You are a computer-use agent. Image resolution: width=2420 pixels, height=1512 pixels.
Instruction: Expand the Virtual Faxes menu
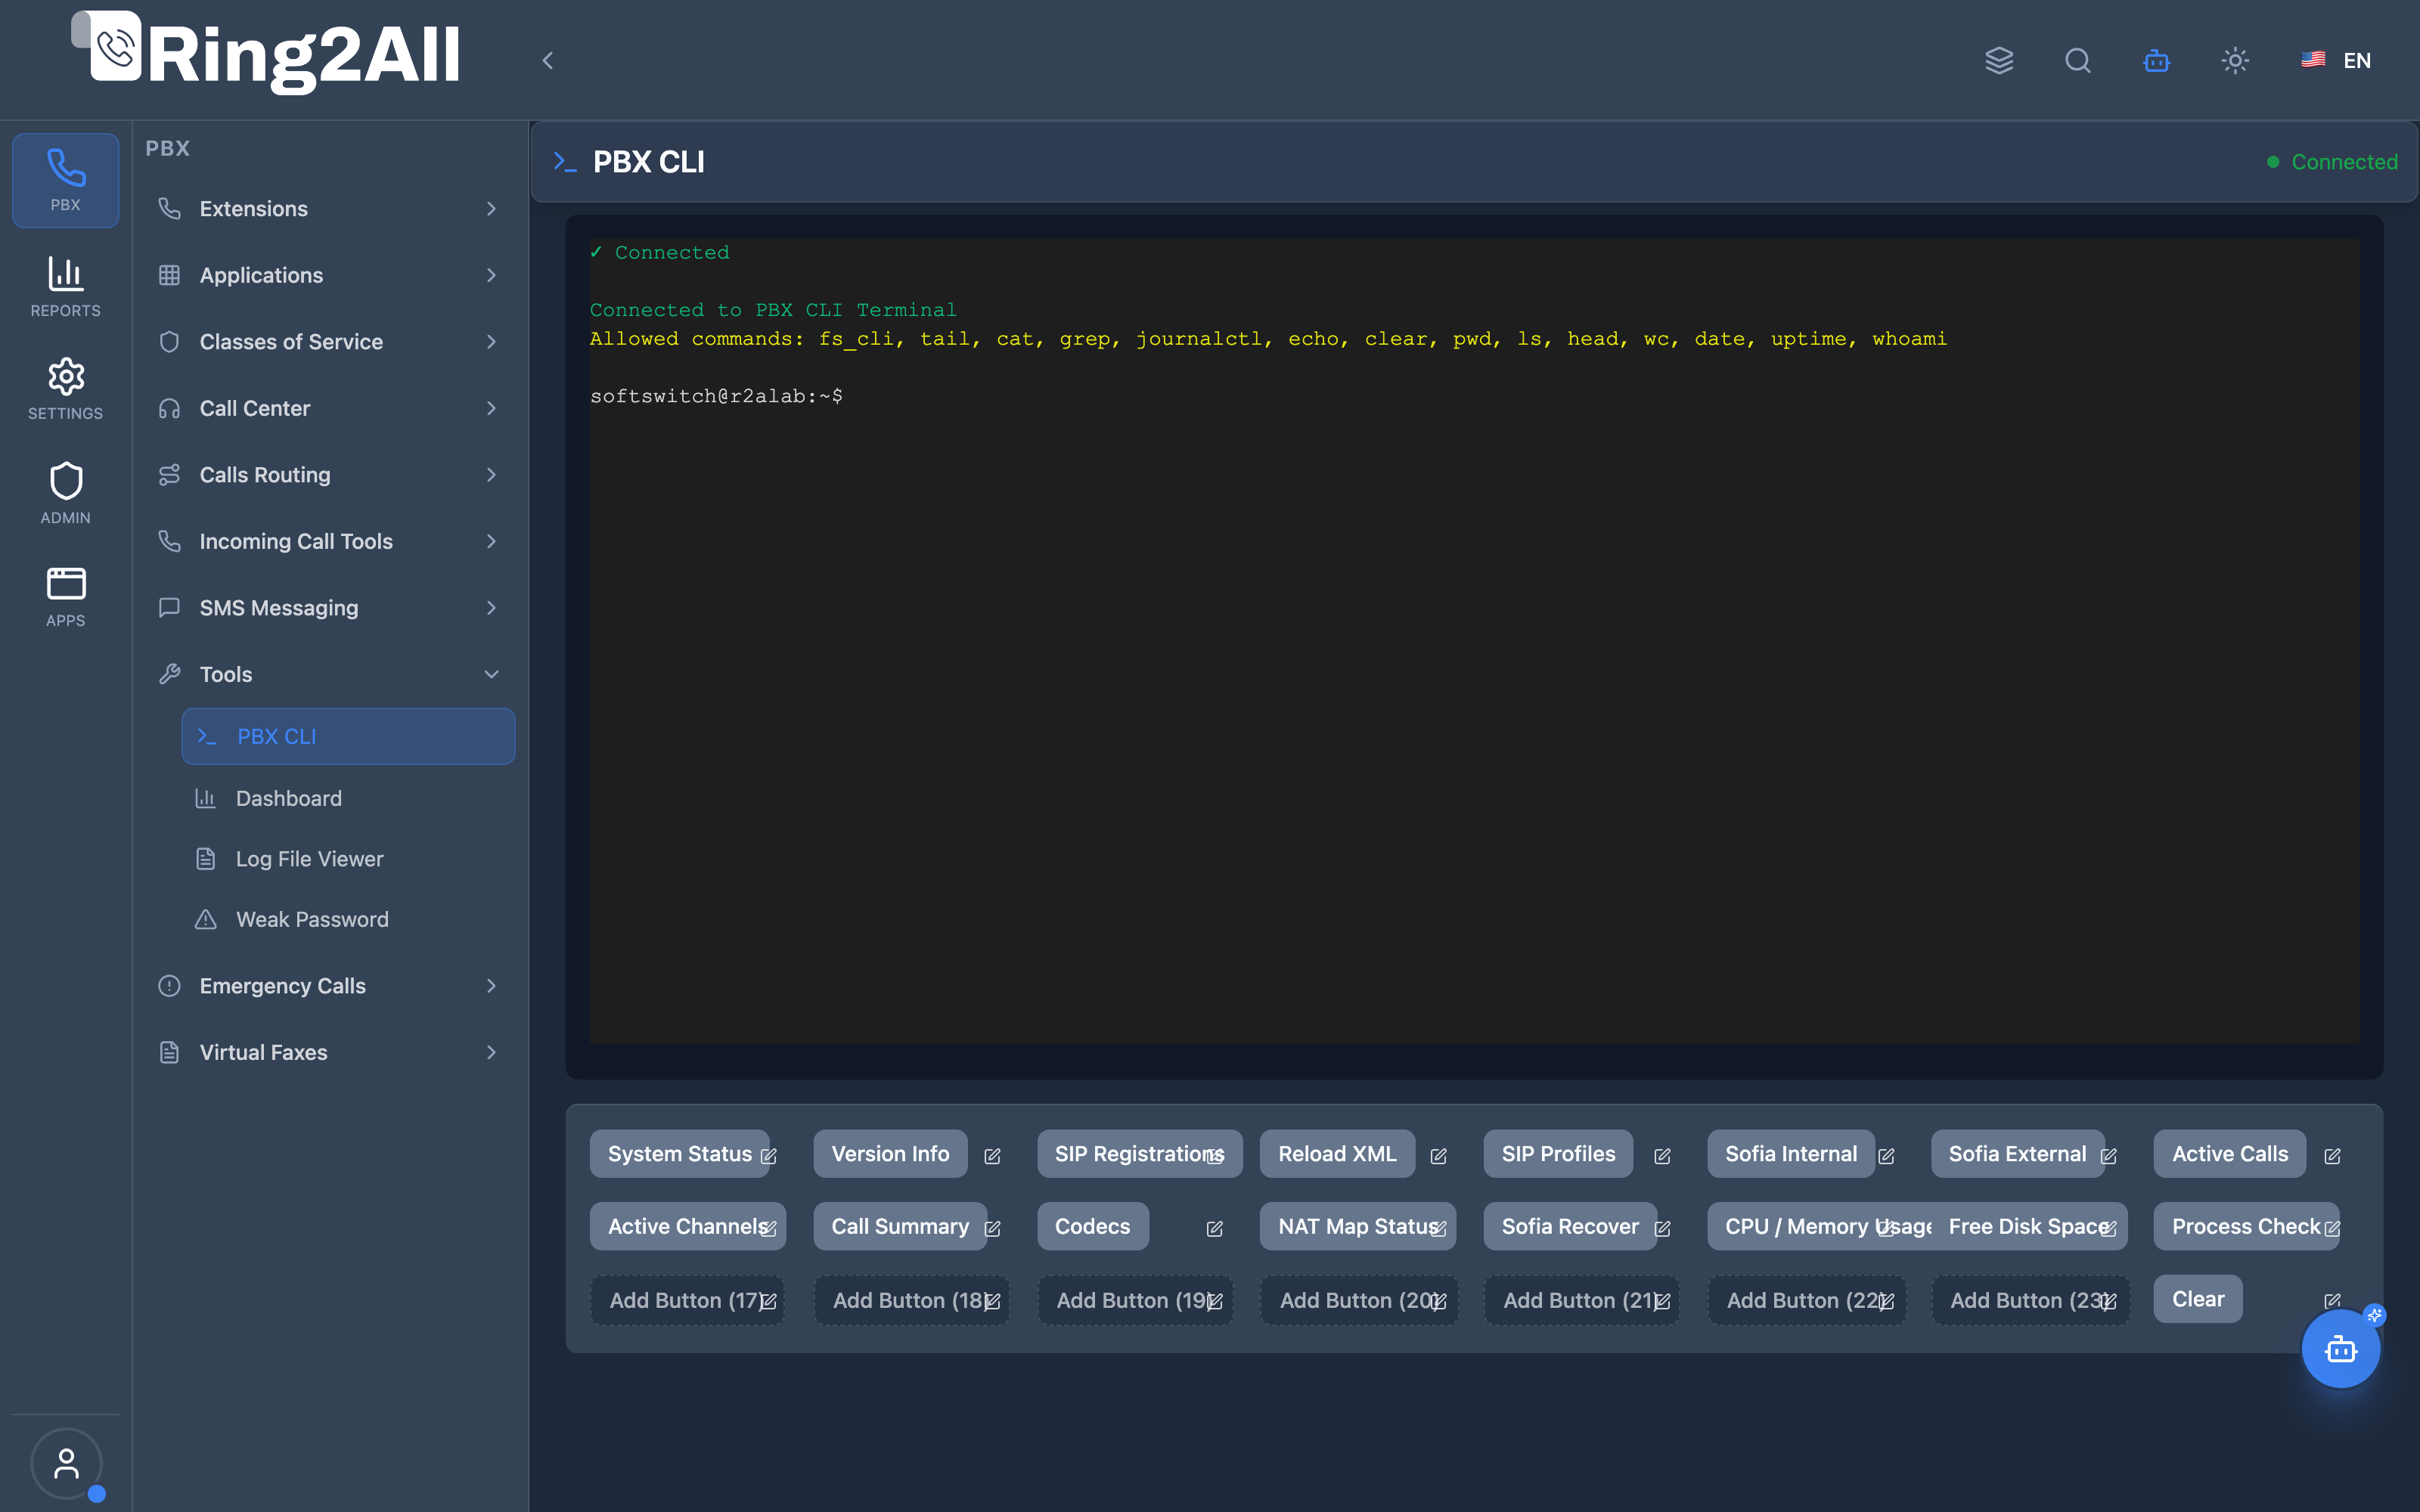click(328, 1052)
